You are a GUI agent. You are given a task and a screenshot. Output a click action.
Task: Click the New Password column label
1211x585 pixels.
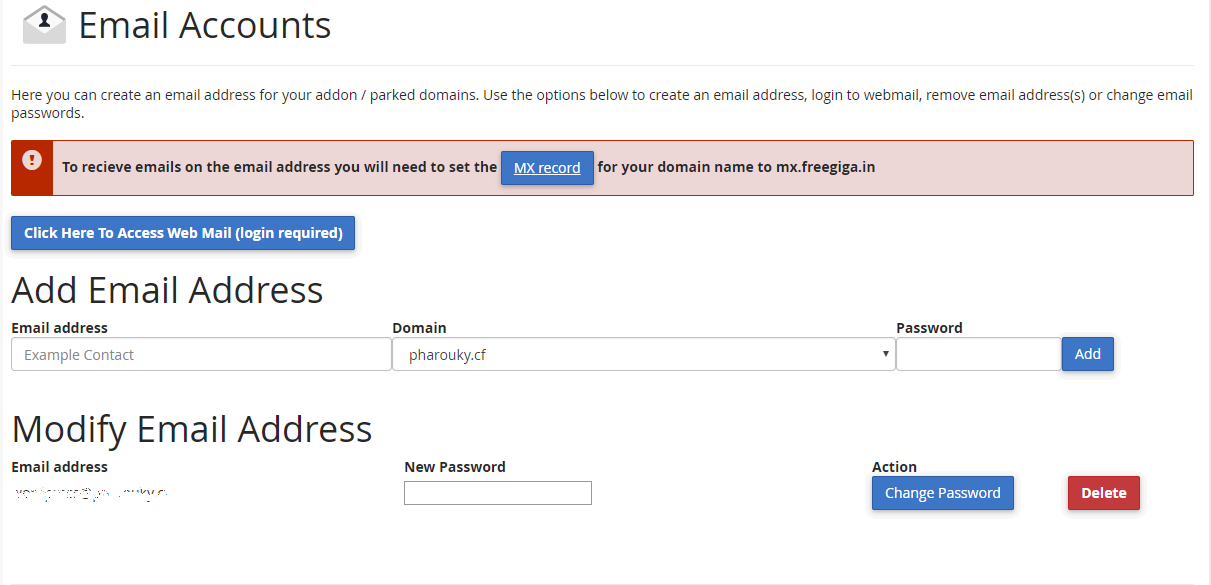coord(455,467)
